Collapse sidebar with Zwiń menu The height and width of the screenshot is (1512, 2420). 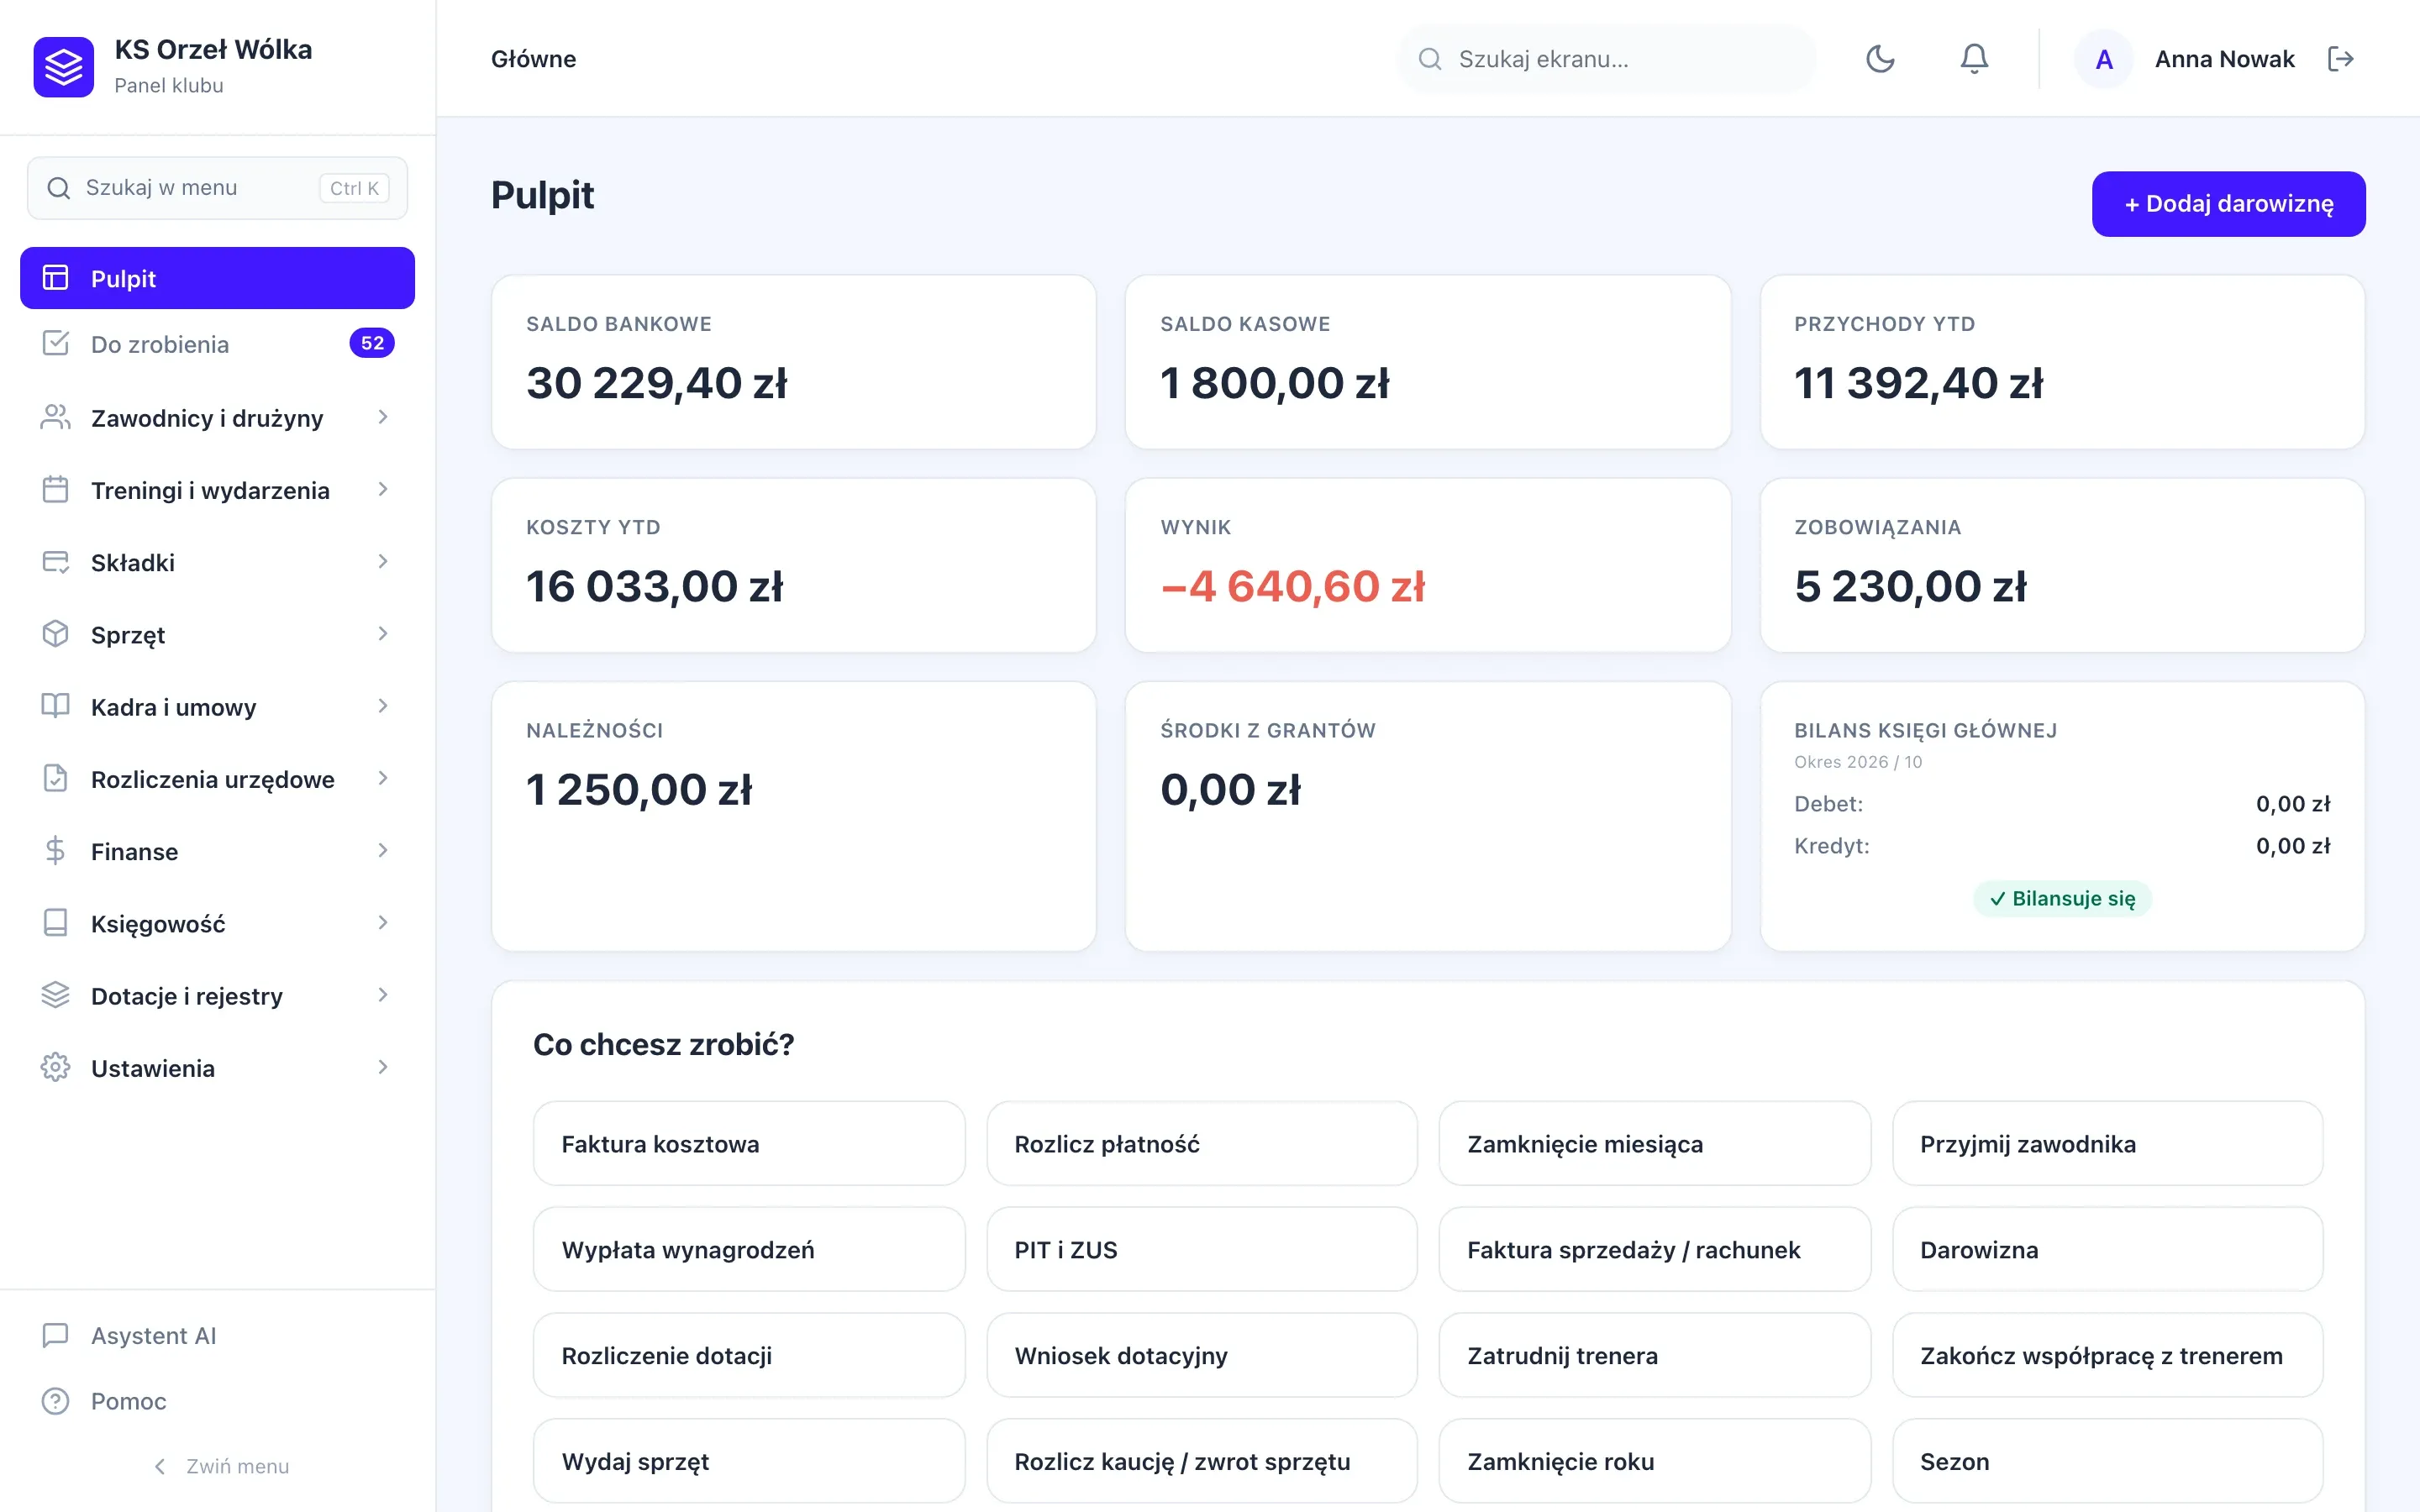(x=221, y=1466)
